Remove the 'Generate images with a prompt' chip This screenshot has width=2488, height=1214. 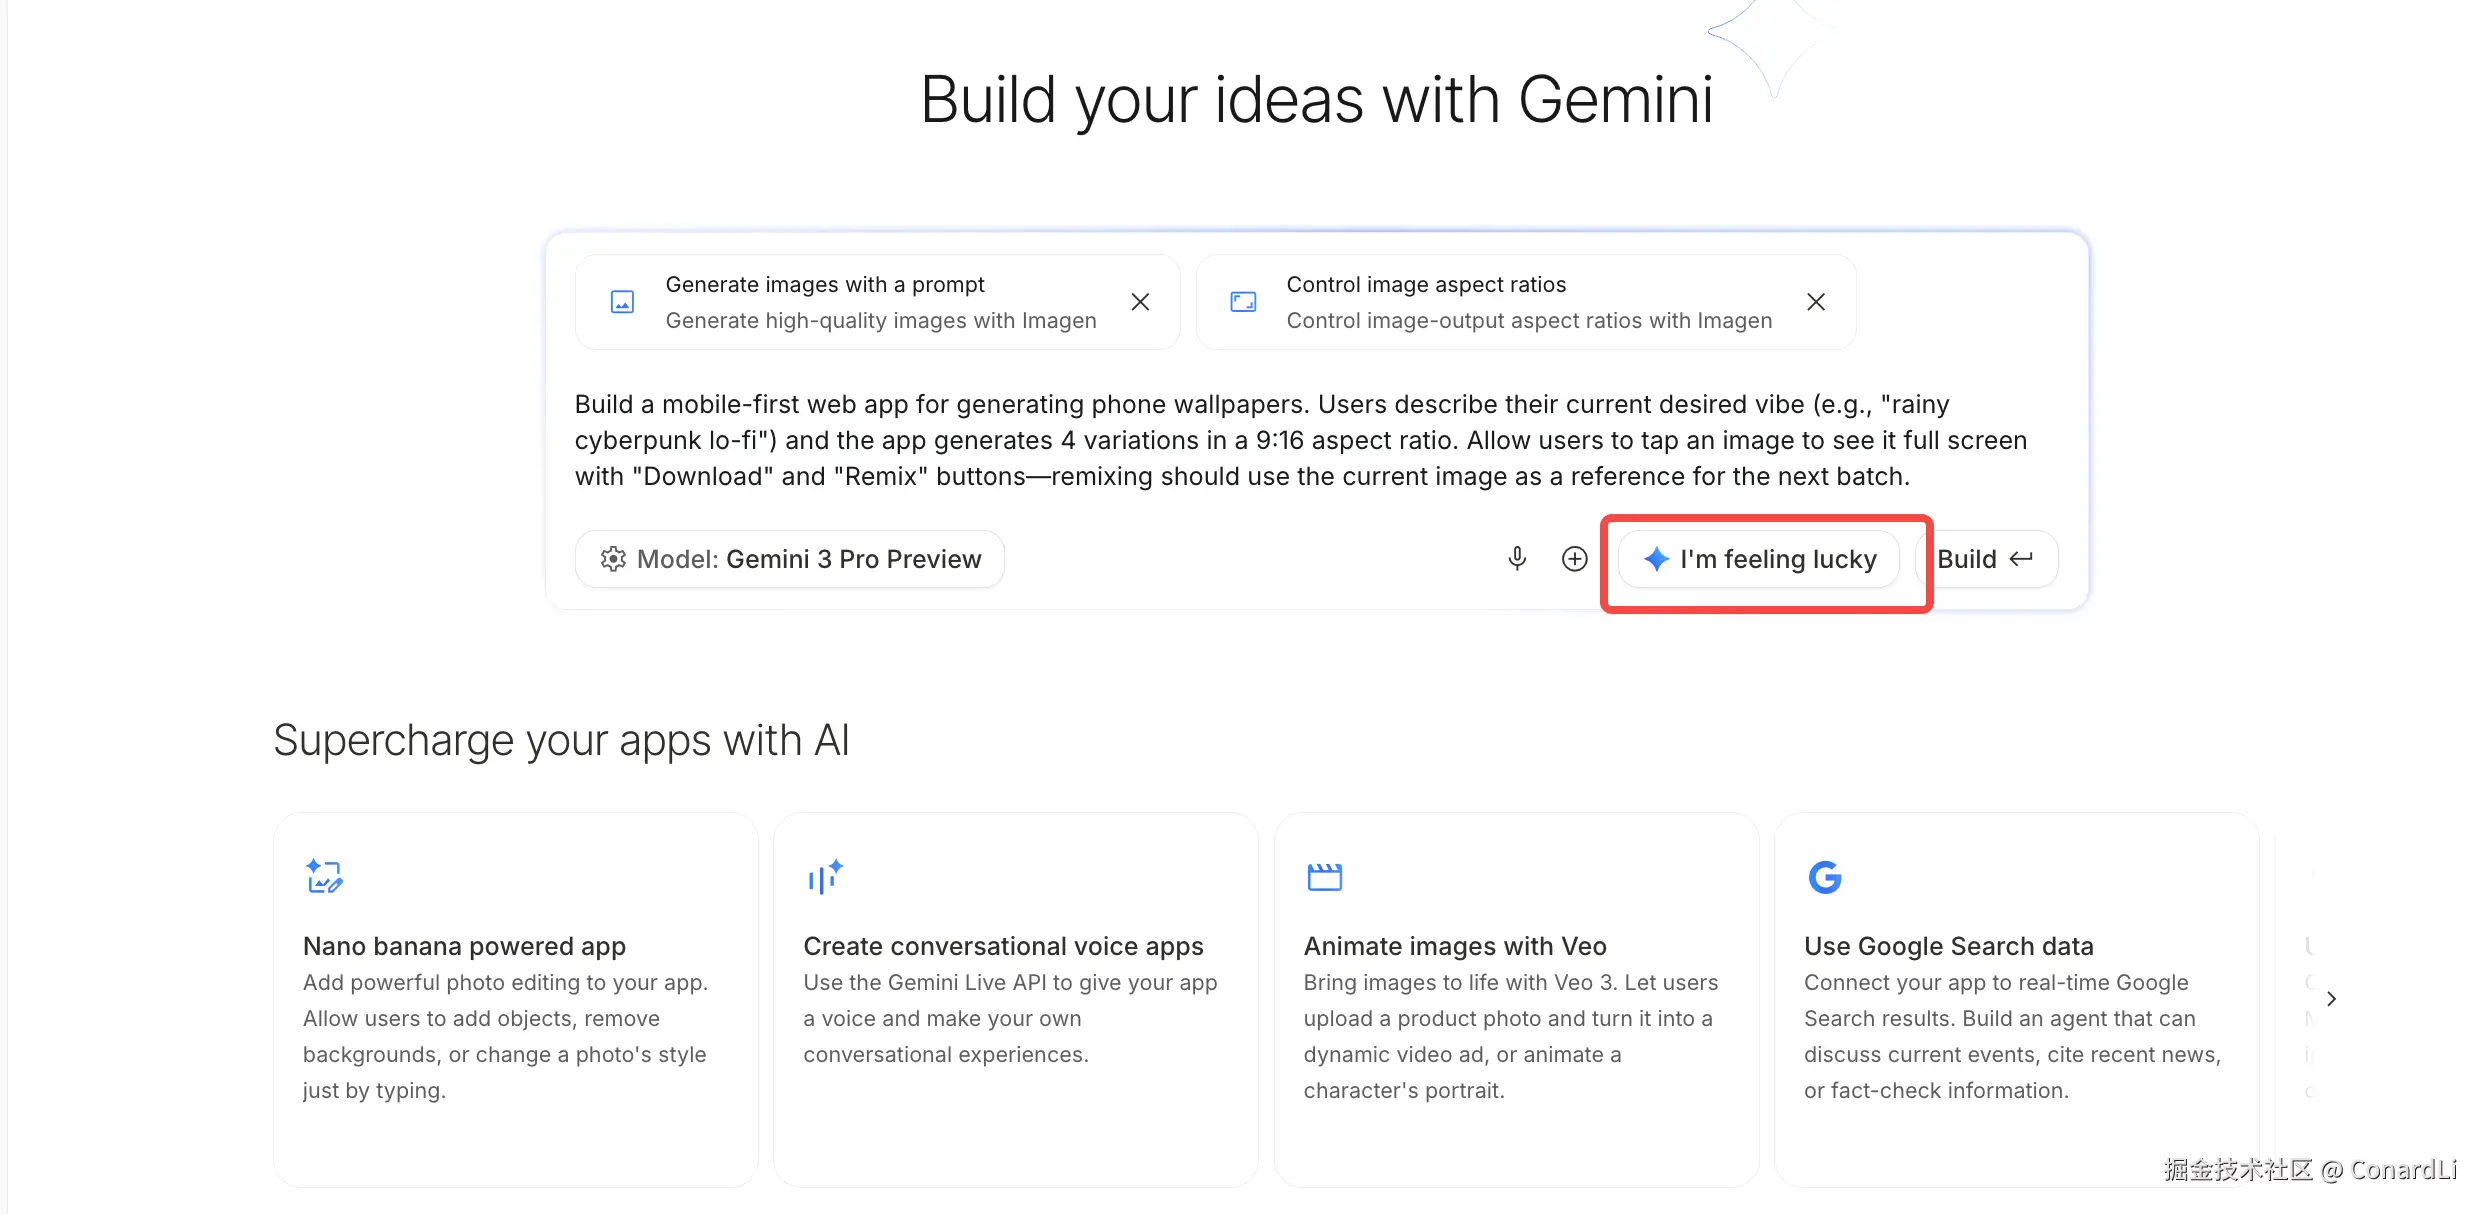click(1140, 302)
